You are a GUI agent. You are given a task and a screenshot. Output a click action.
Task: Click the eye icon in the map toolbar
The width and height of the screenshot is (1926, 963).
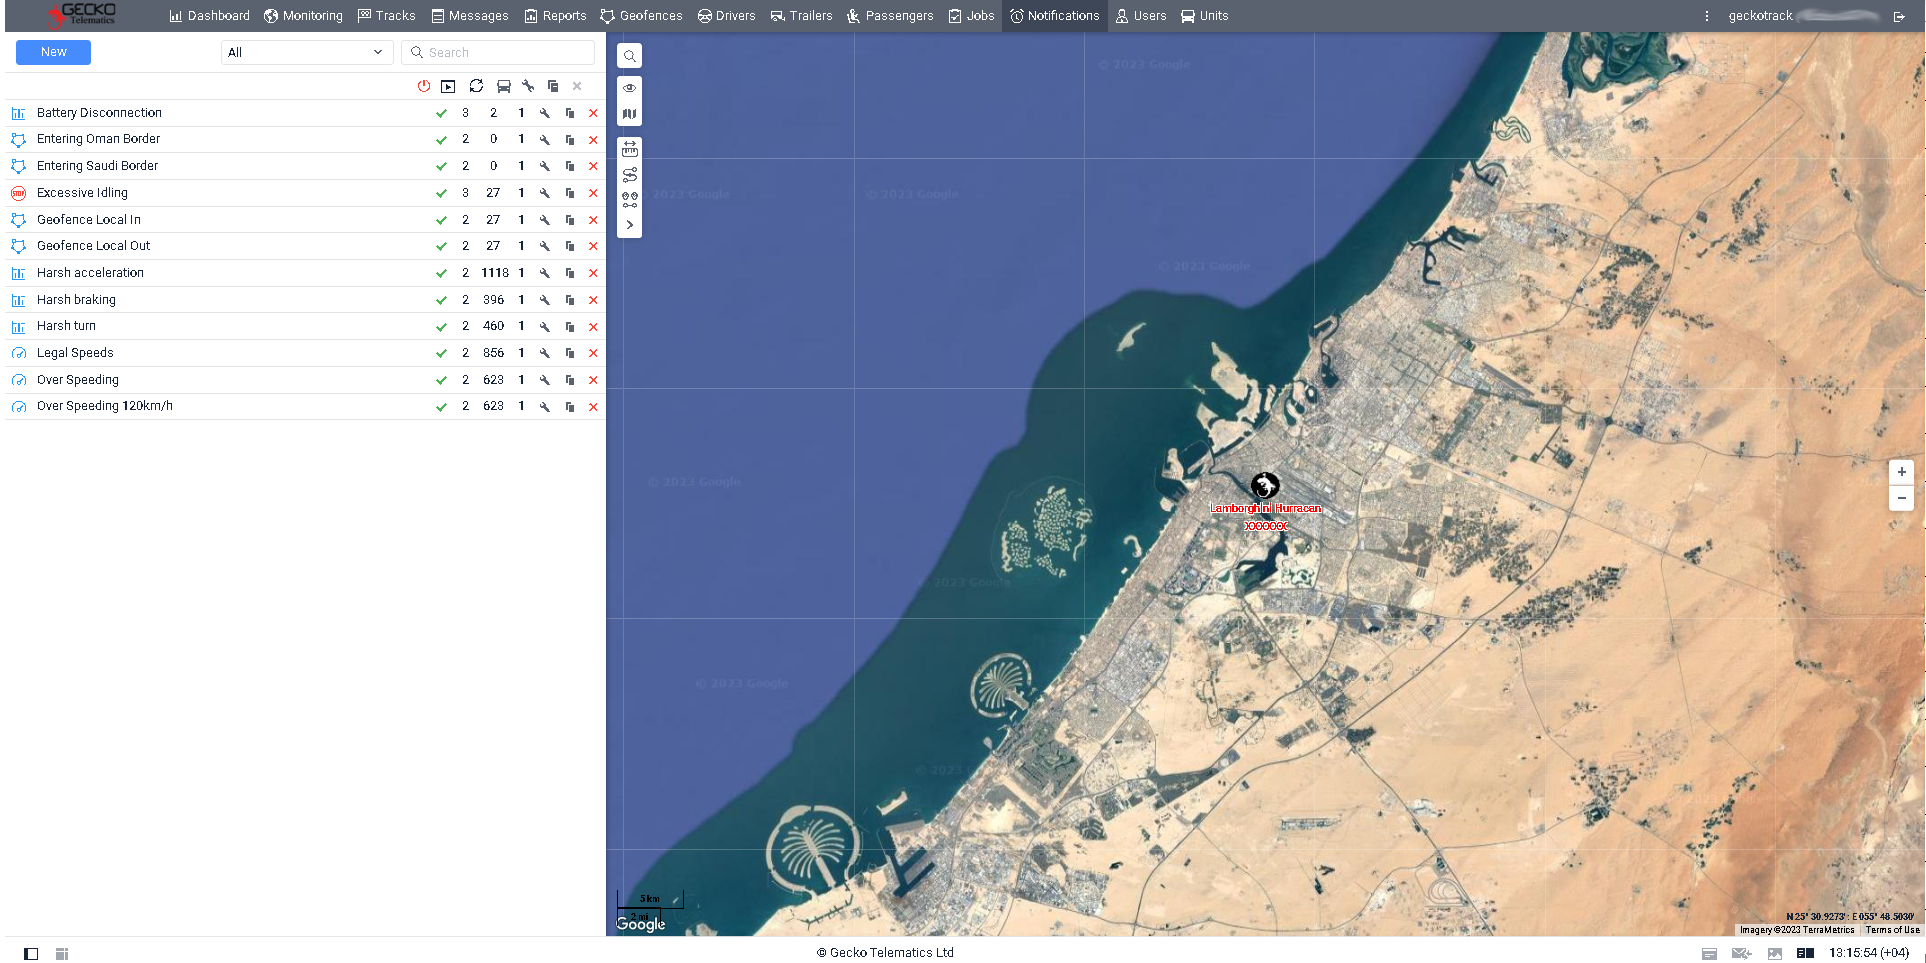(x=629, y=88)
